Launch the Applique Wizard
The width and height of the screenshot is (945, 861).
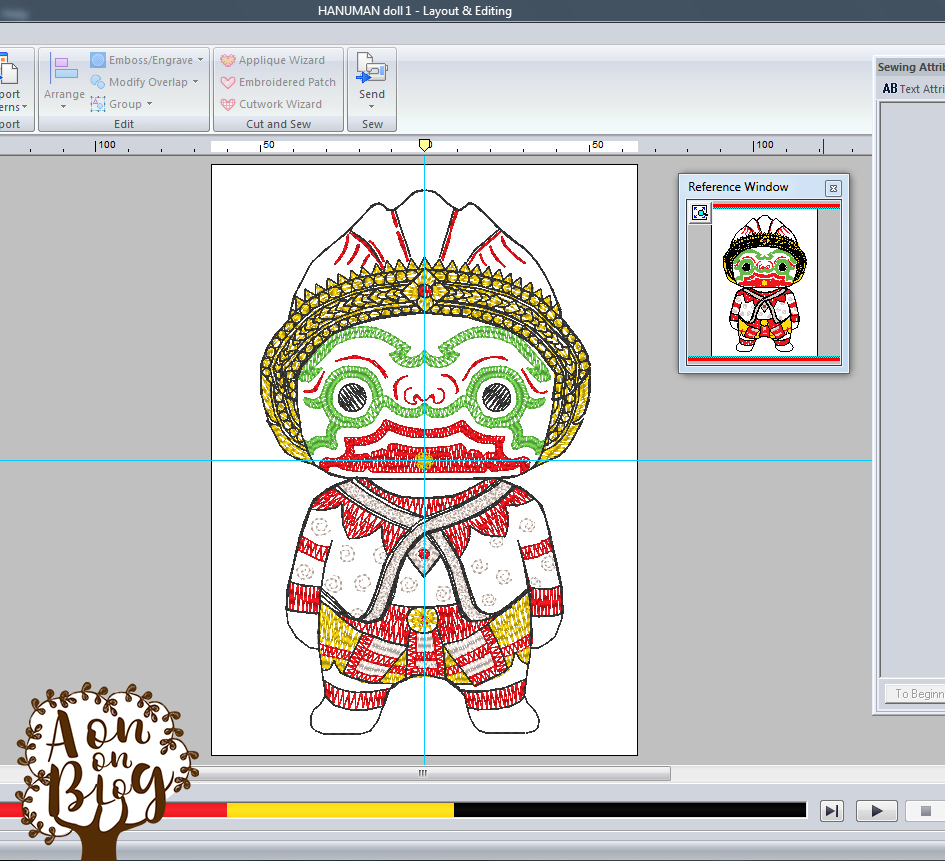(272, 60)
